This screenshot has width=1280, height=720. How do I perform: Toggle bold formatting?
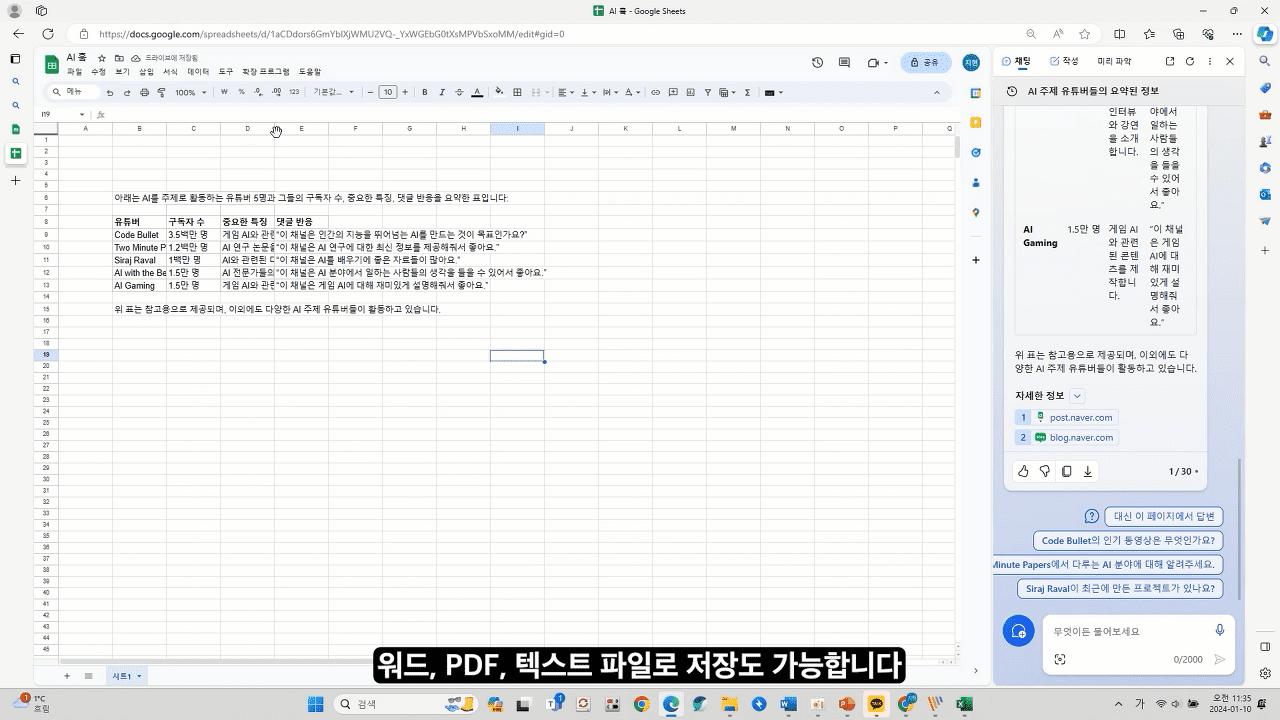tap(425, 92)
